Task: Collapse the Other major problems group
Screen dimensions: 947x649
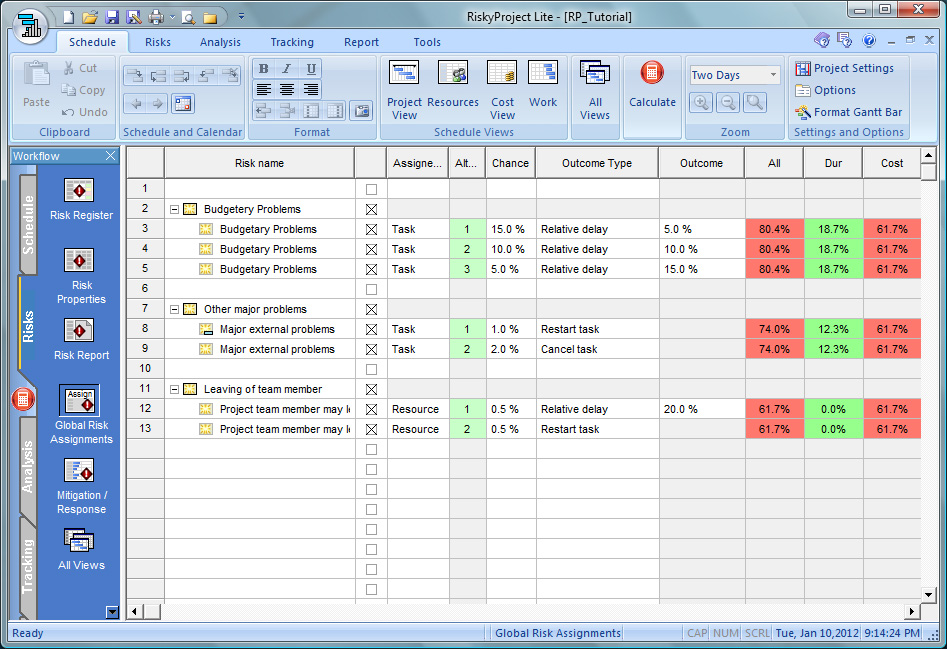Action: pyautogui.click(x=174, y=309)
